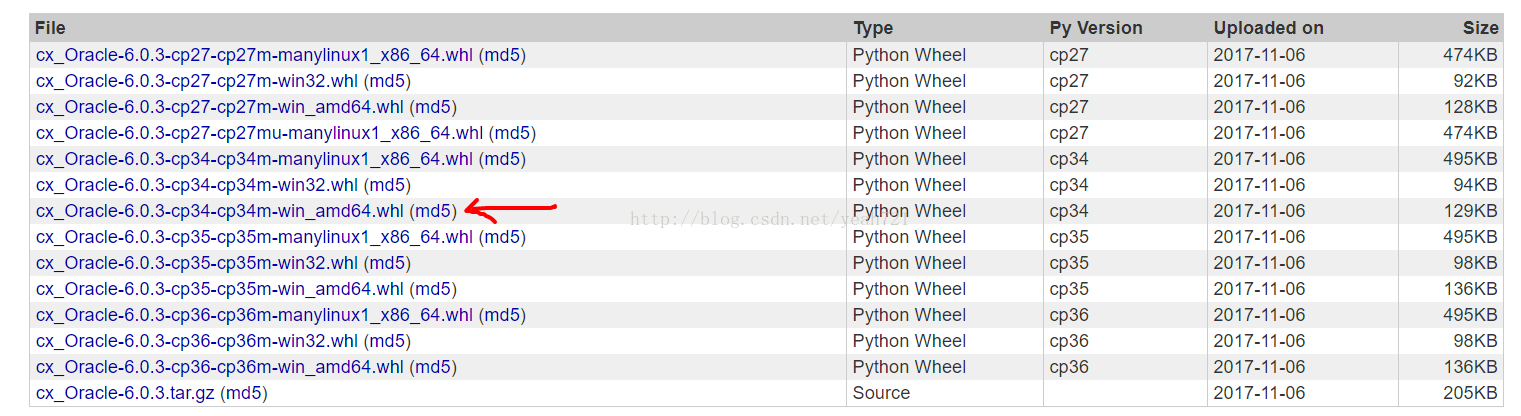Open cx_Oracle-6.0.3-cp36-cp36m-manylinux1_x86_64.whl
Screen dimensions: 1521x416
tap(254, 315)
